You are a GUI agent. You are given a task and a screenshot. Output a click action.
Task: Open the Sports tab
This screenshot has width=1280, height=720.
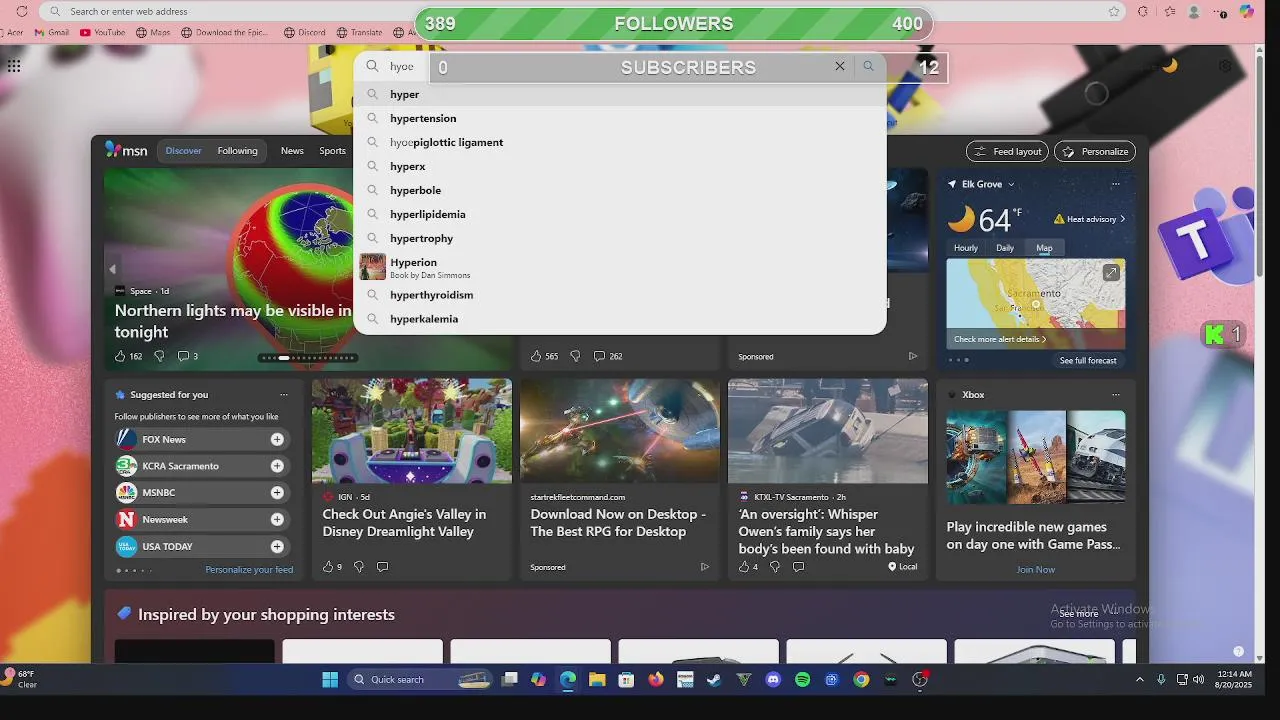click(x=332, y=151)
